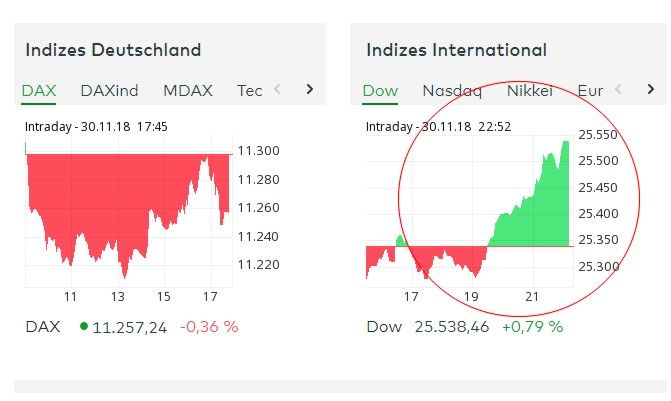Select the DAX tab
Image resolution: width=671 pixels, height=401 pixels.
[39, 91]
